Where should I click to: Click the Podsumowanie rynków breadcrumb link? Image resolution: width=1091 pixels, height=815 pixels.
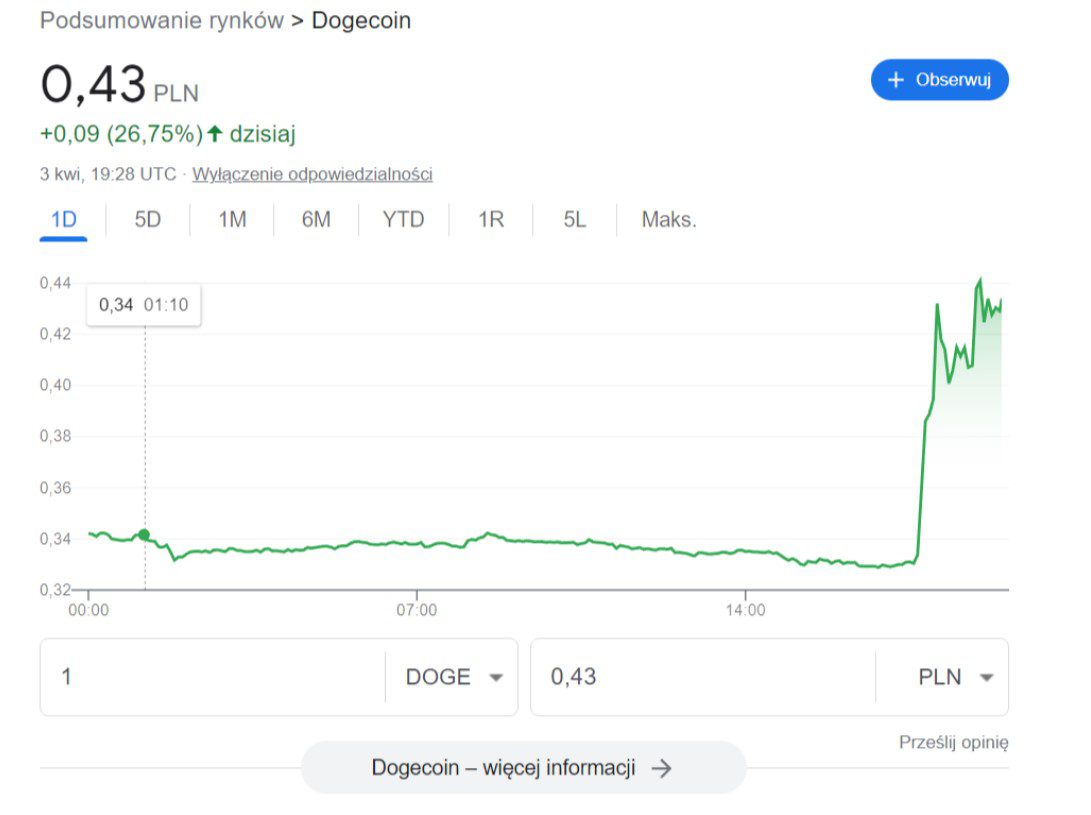[x=162, y=20]
